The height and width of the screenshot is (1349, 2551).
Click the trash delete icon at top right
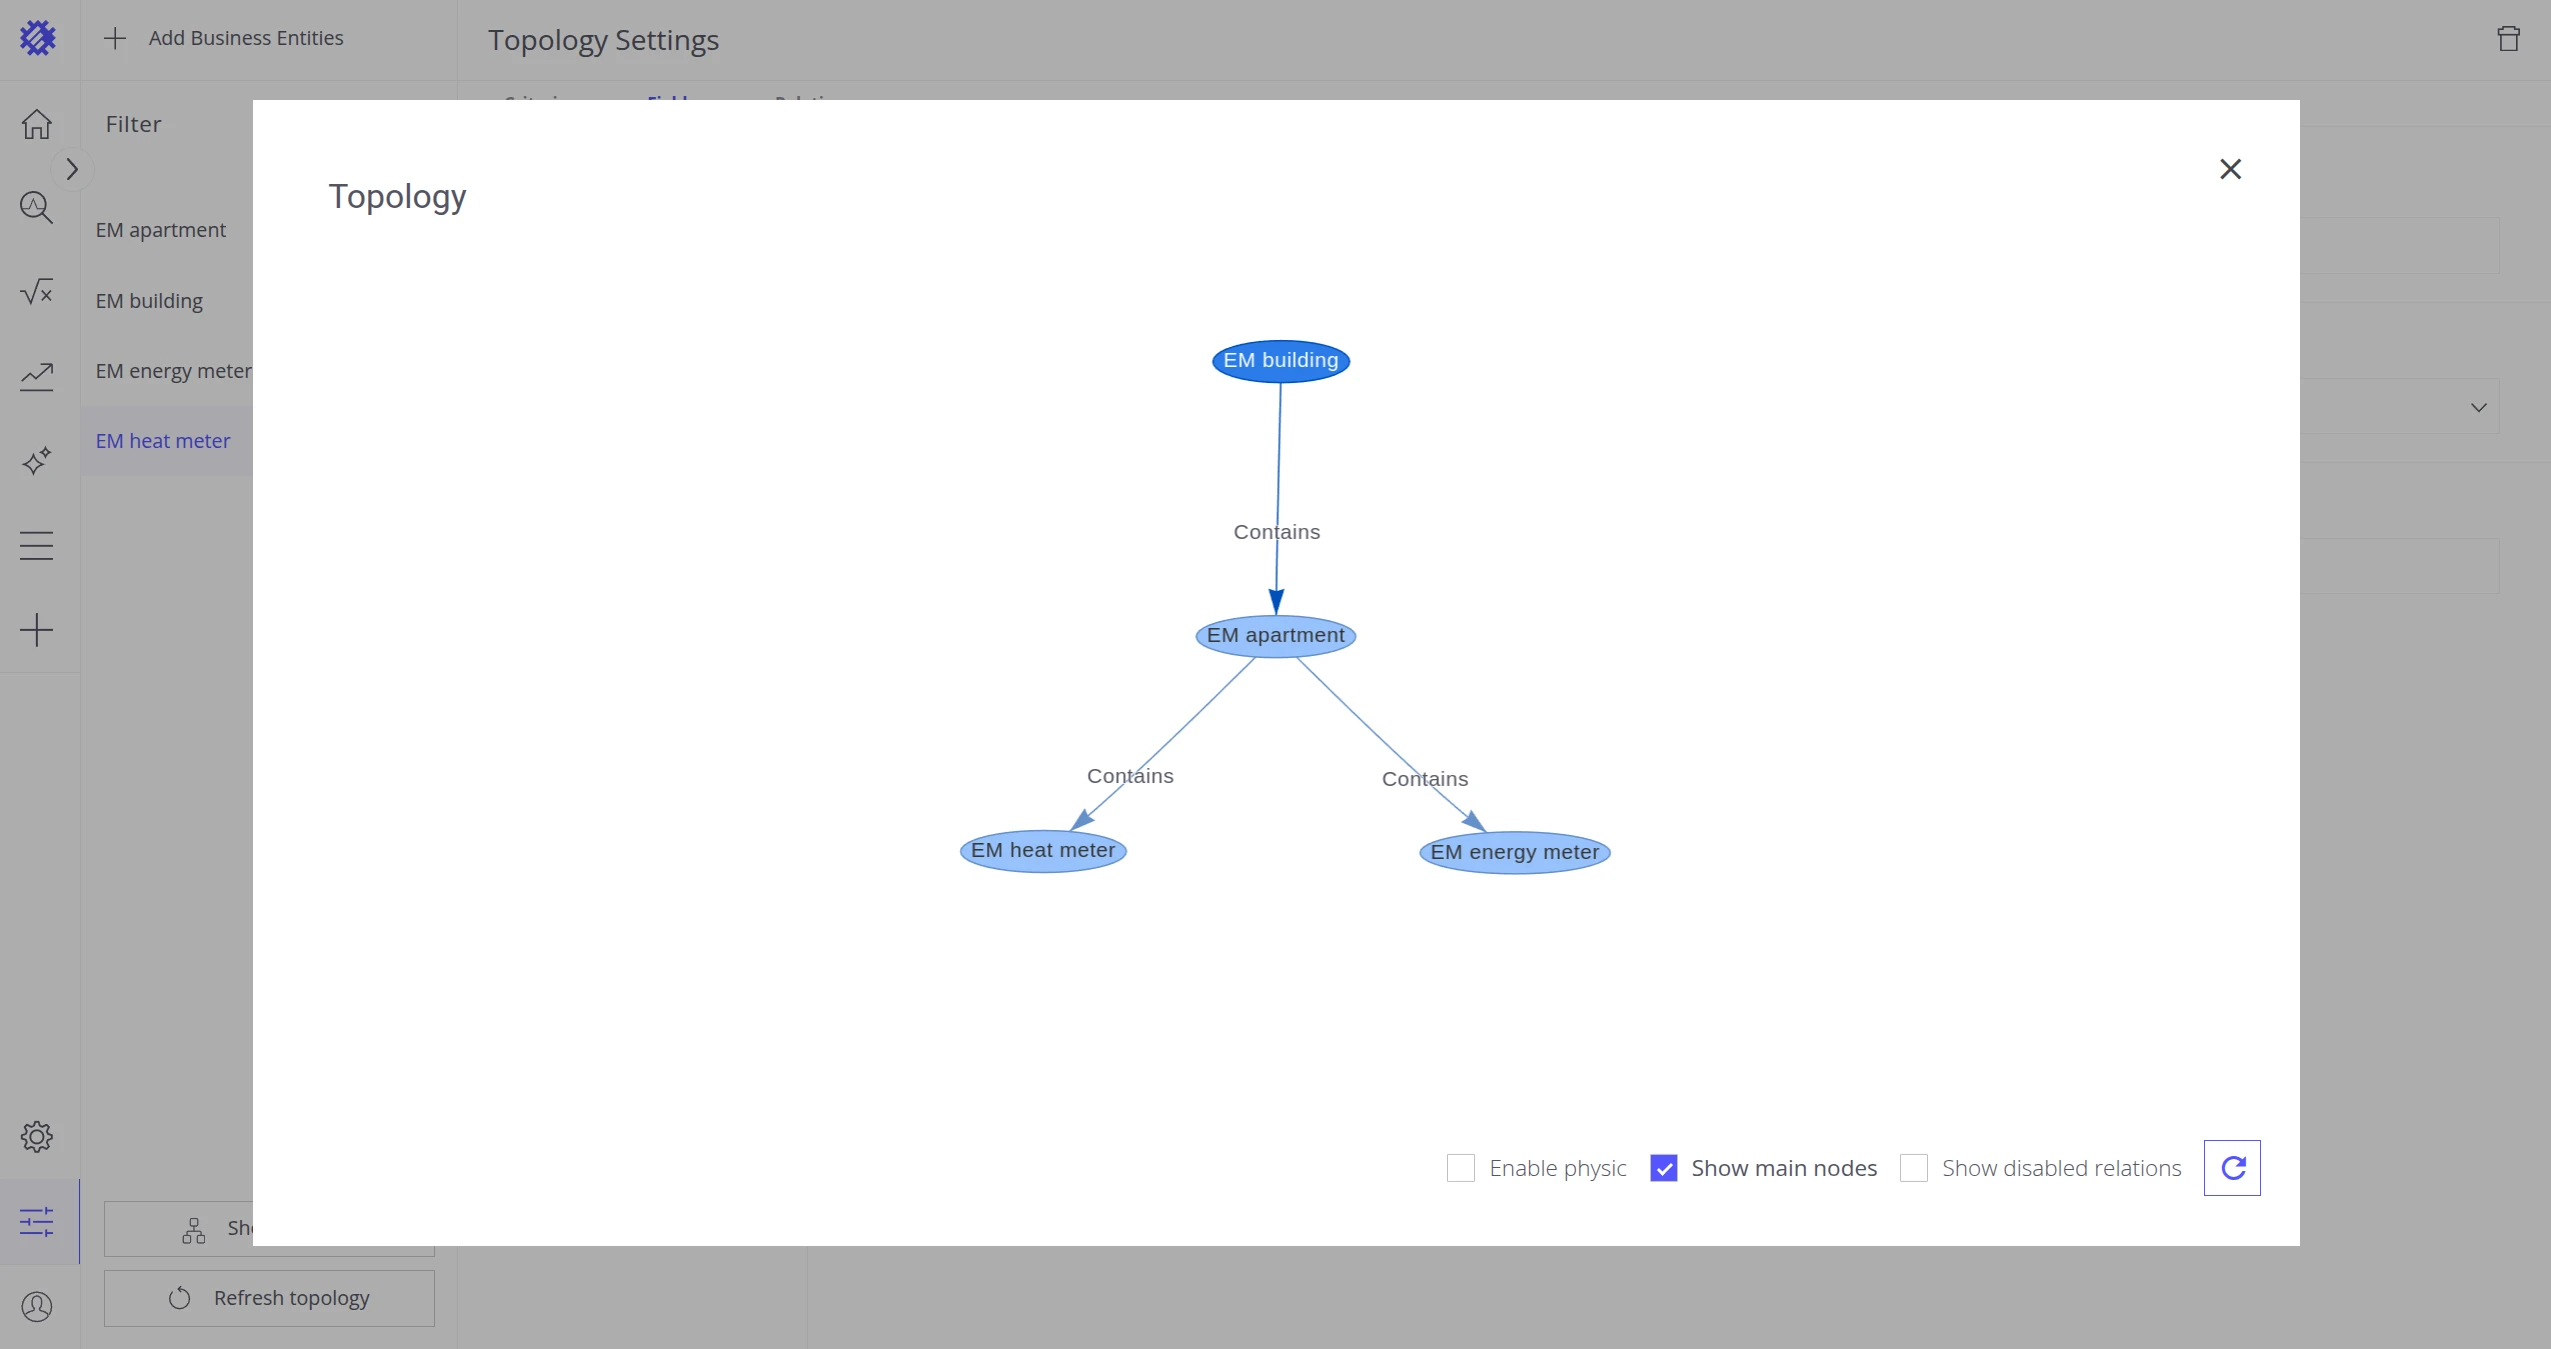2508,39
